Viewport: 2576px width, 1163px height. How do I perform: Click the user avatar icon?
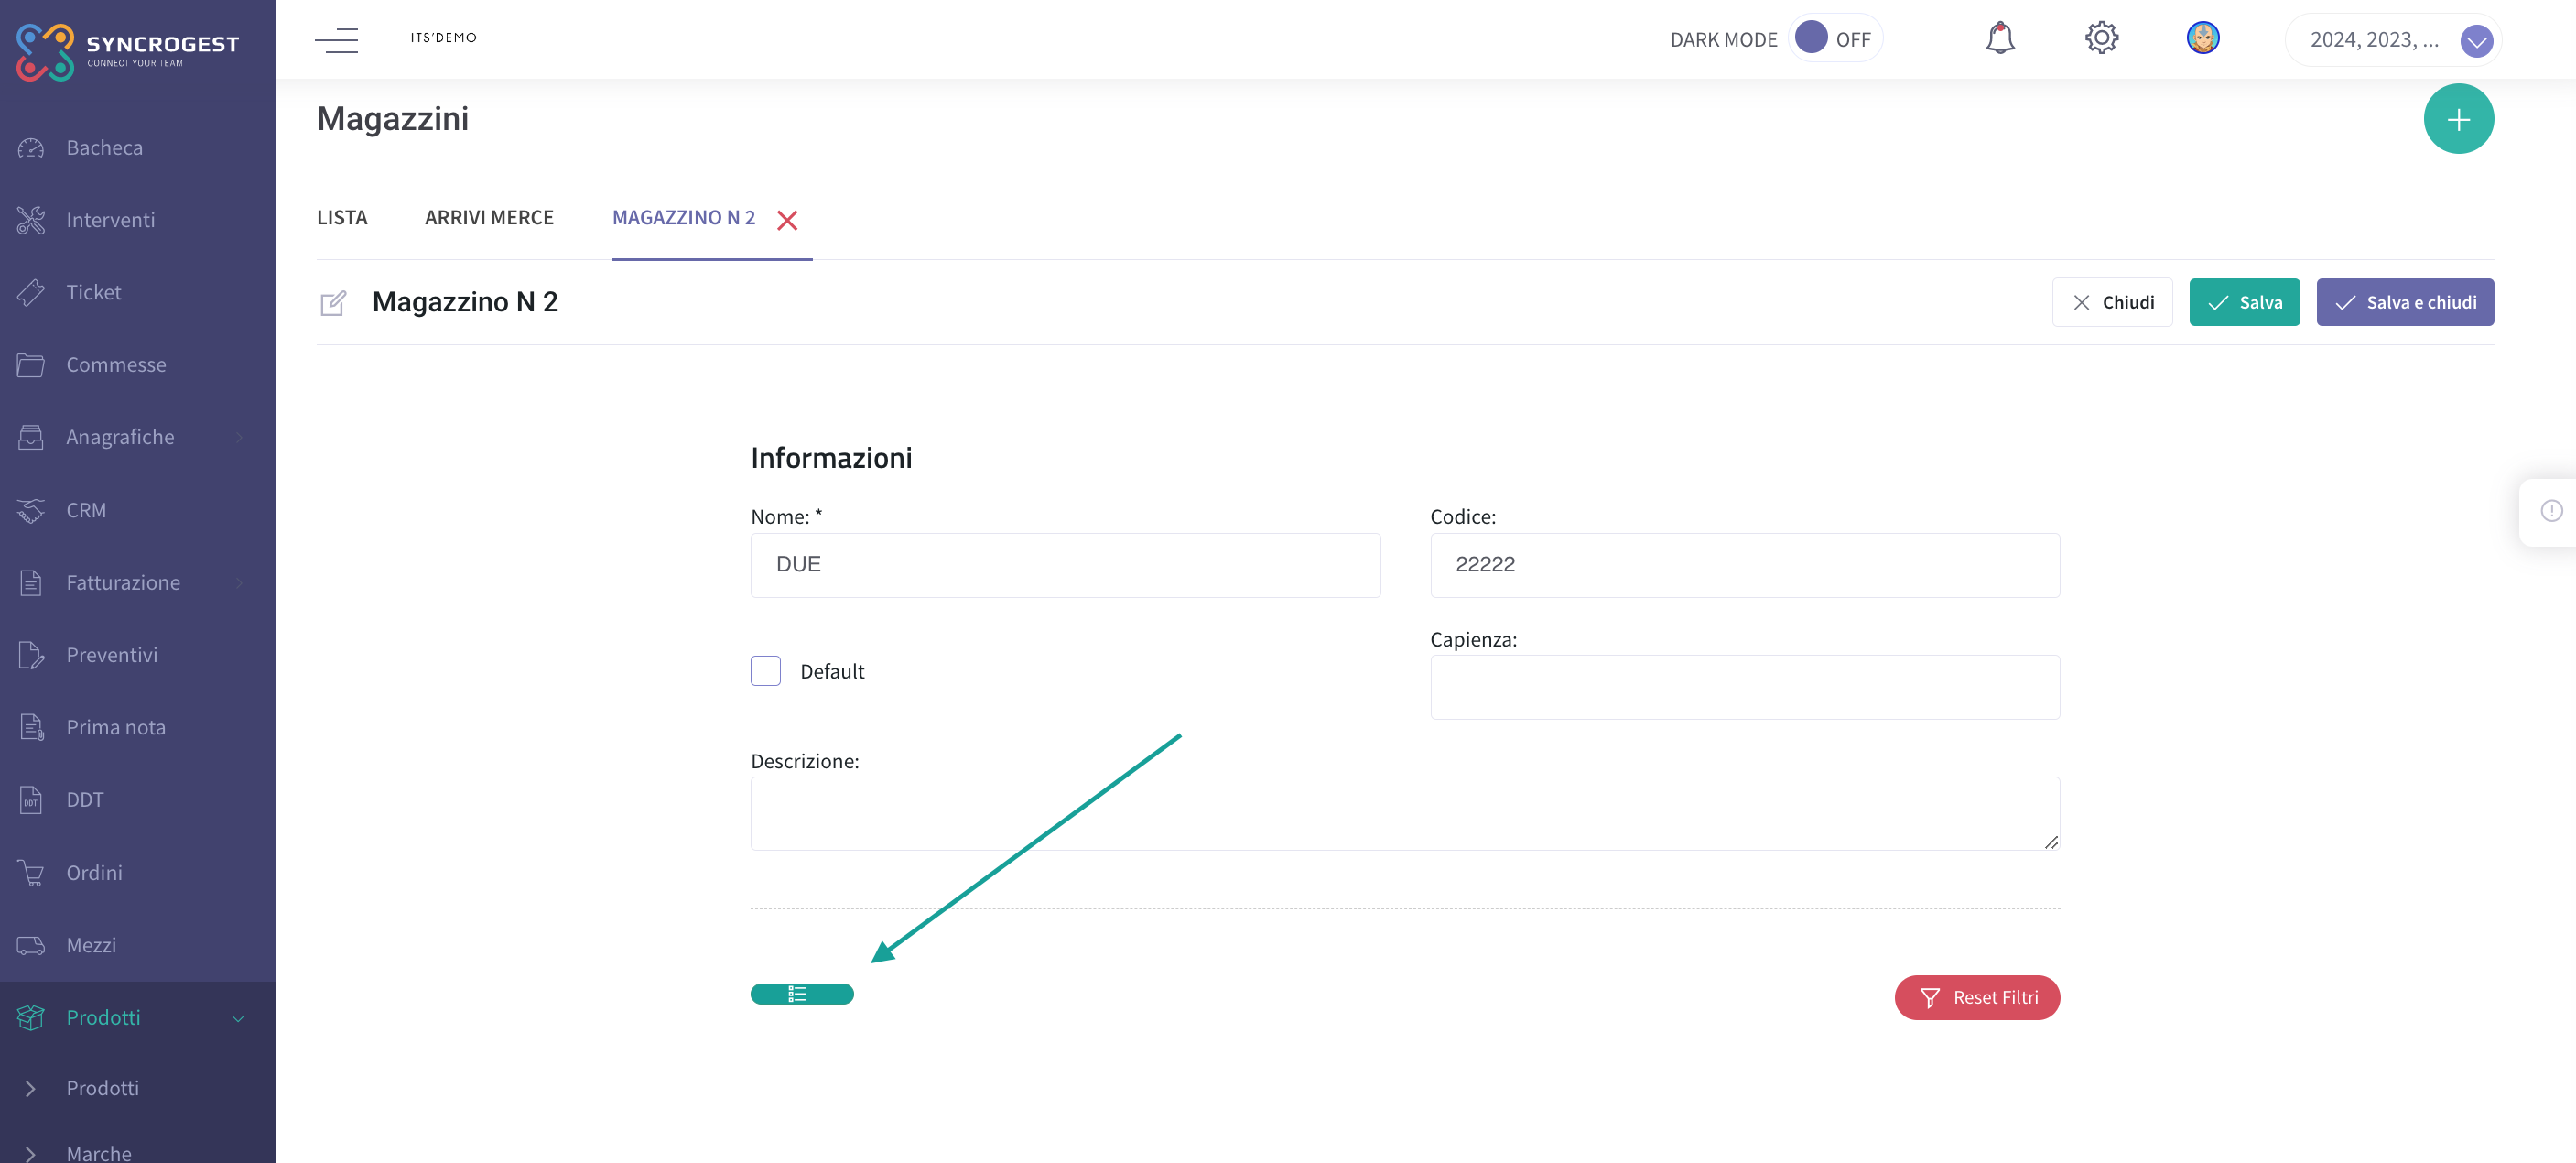[x=2203, y=38]
